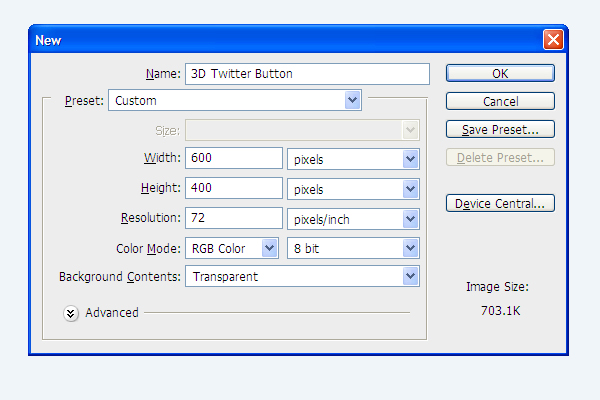Click the Name field with 3D Twitter Button

307,74
